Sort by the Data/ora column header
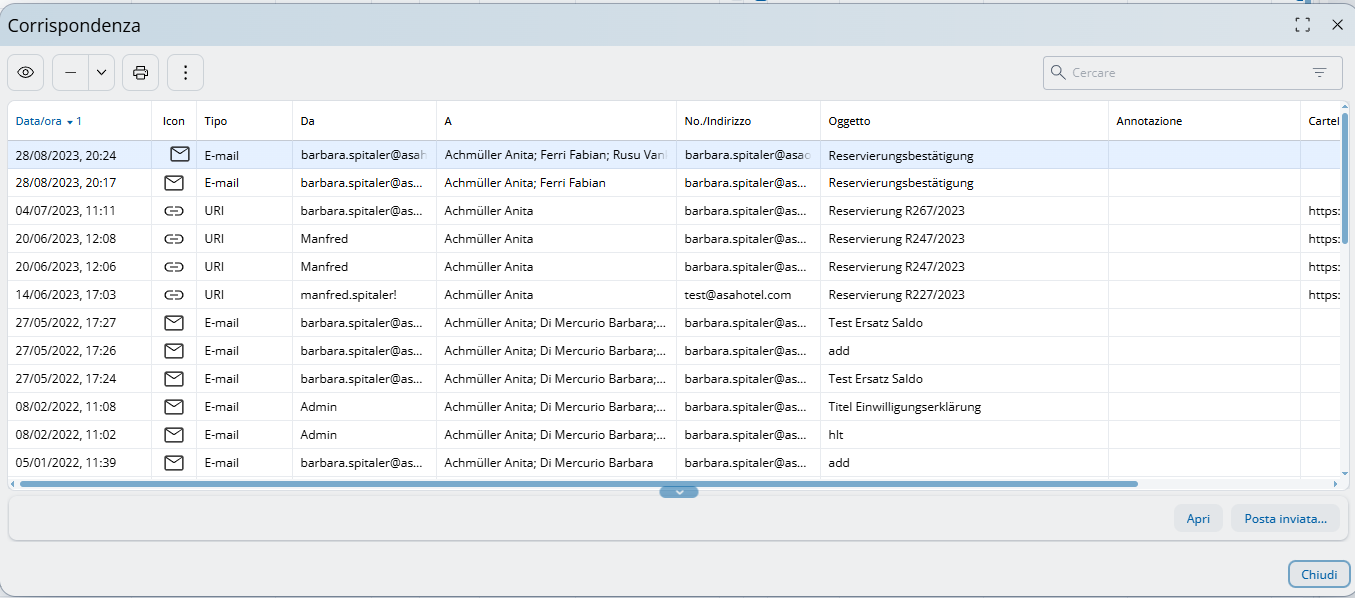This screenshot has width=1355, height=598. coord(40,121)
